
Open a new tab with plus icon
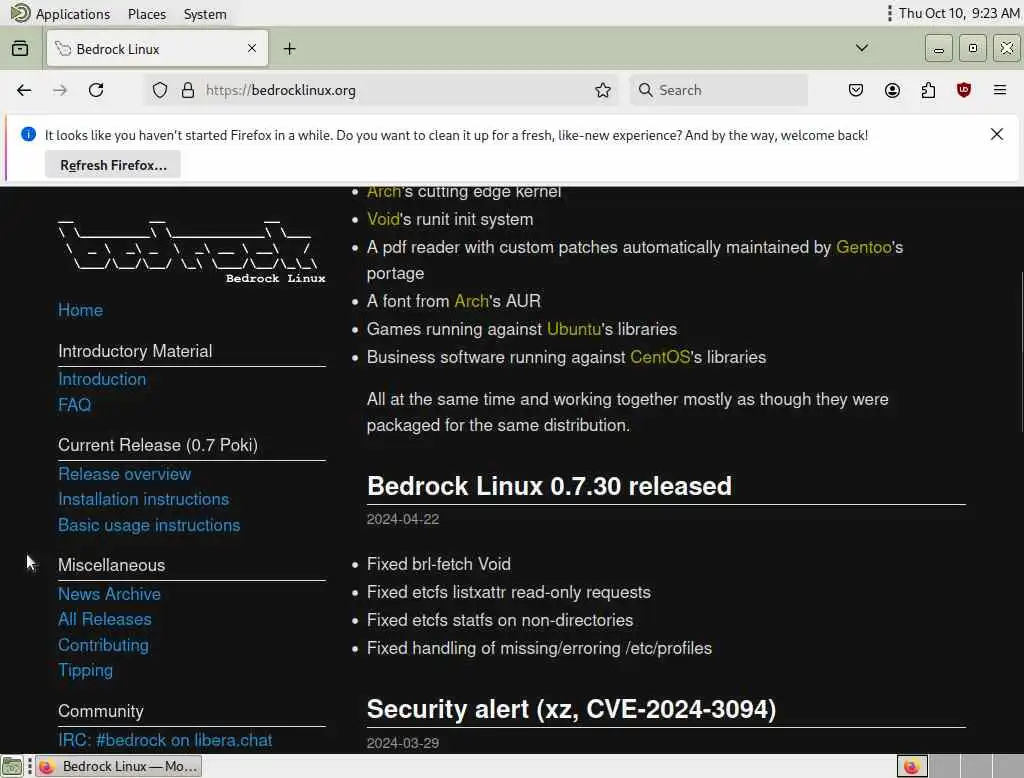click(x=289, y=49)
